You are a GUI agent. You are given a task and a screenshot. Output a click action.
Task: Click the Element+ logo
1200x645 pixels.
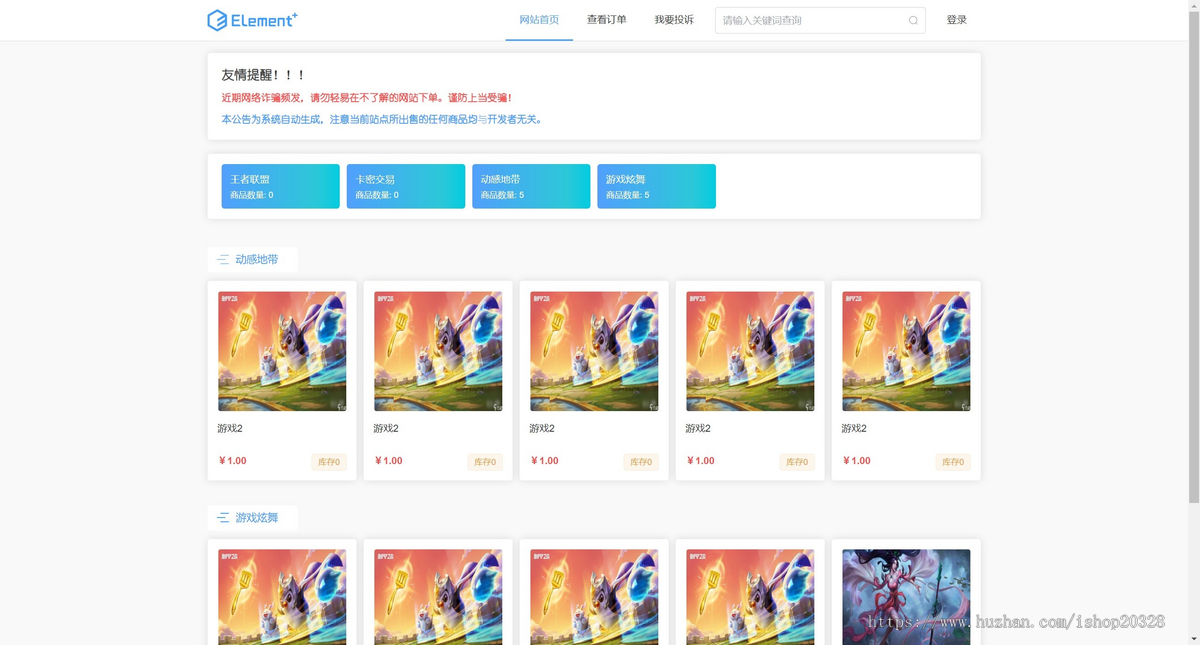(252, 20)
